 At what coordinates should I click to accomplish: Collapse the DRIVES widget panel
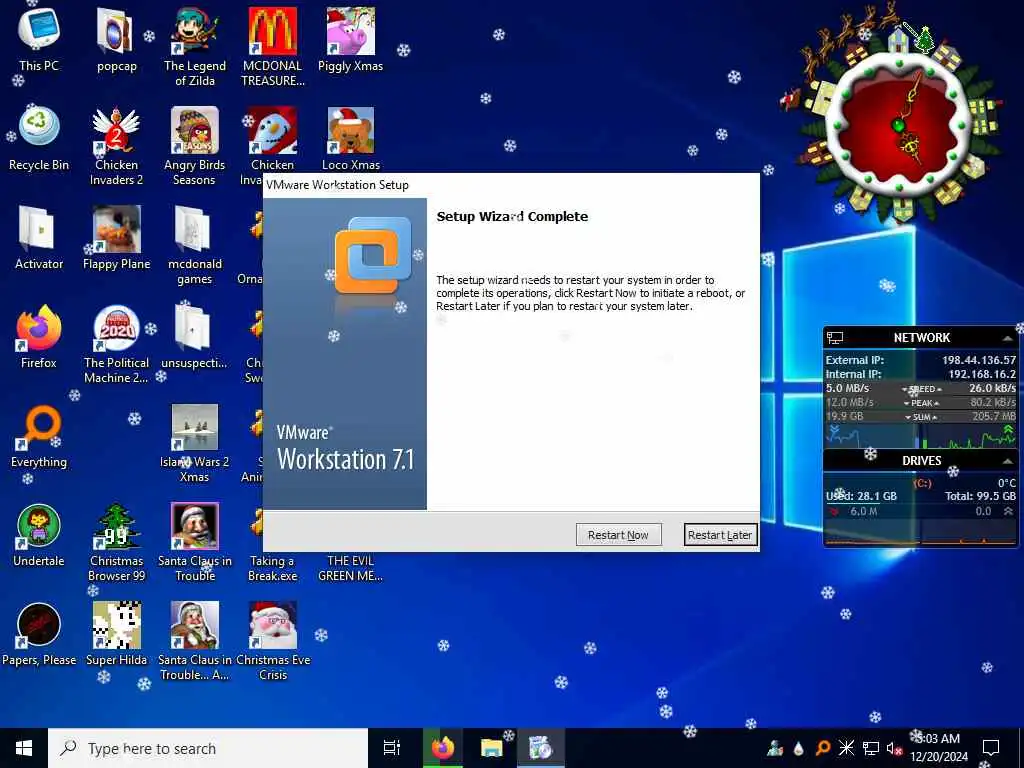[x=1008, y=461]
